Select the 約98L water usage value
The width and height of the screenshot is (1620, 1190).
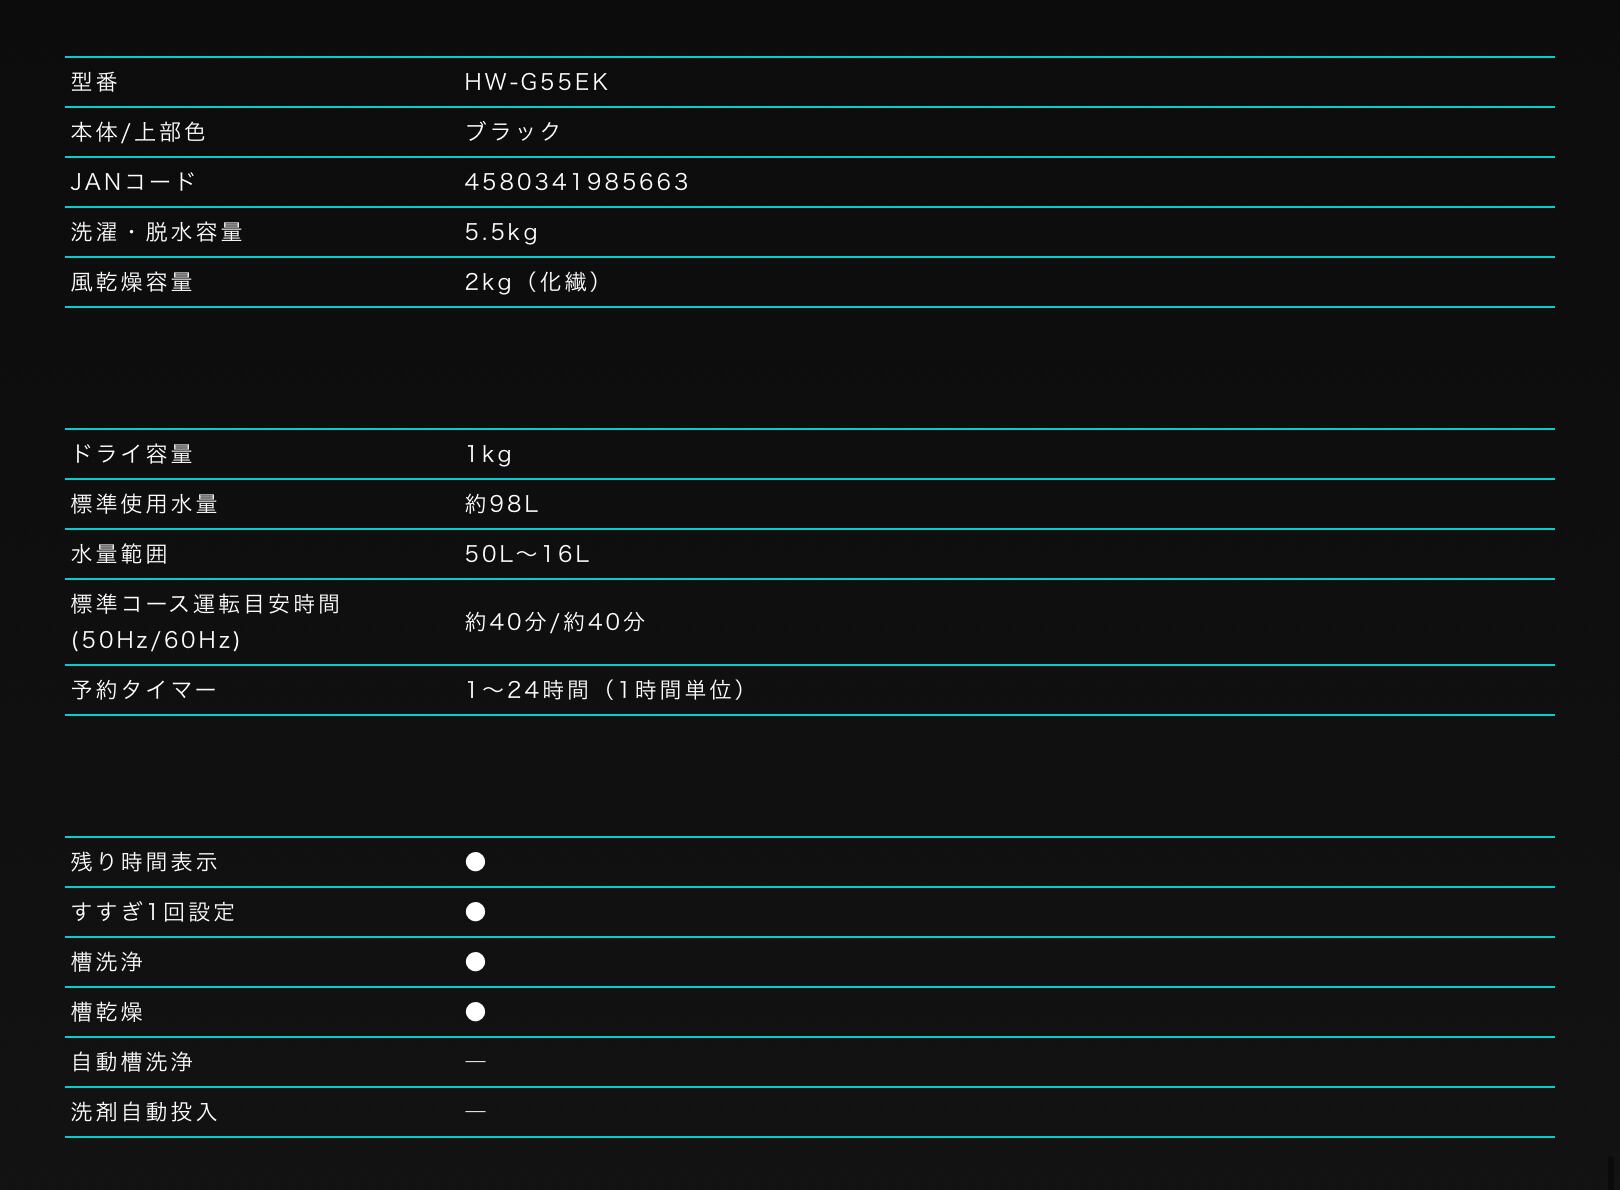click(x=501, y=504)
